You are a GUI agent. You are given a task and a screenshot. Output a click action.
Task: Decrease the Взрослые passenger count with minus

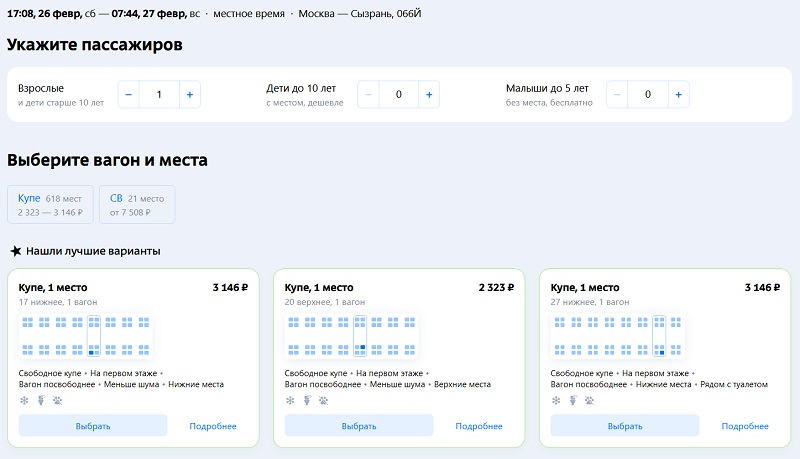128,95
